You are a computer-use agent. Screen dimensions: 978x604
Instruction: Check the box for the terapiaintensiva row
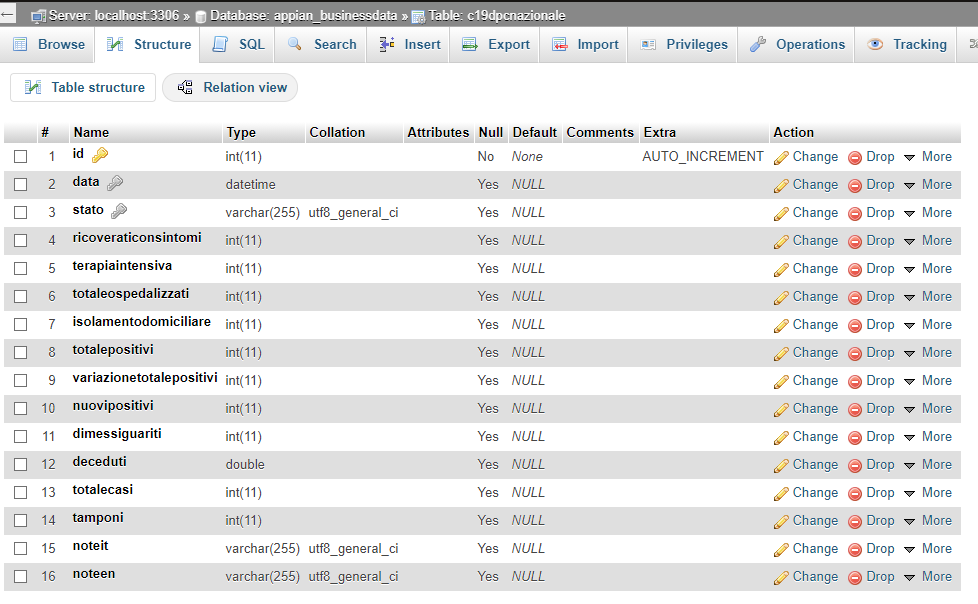pyautogui.click(x=21, y=268)
